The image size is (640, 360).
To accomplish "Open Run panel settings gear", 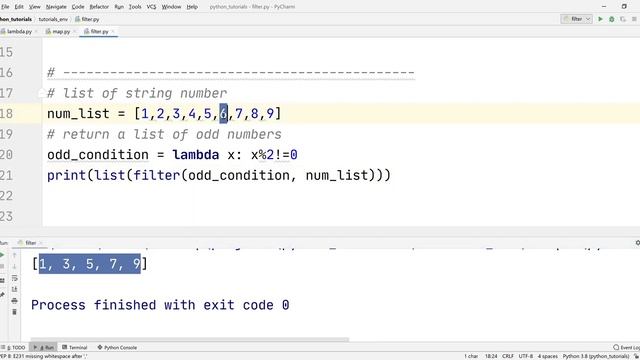I will point(637,243).
